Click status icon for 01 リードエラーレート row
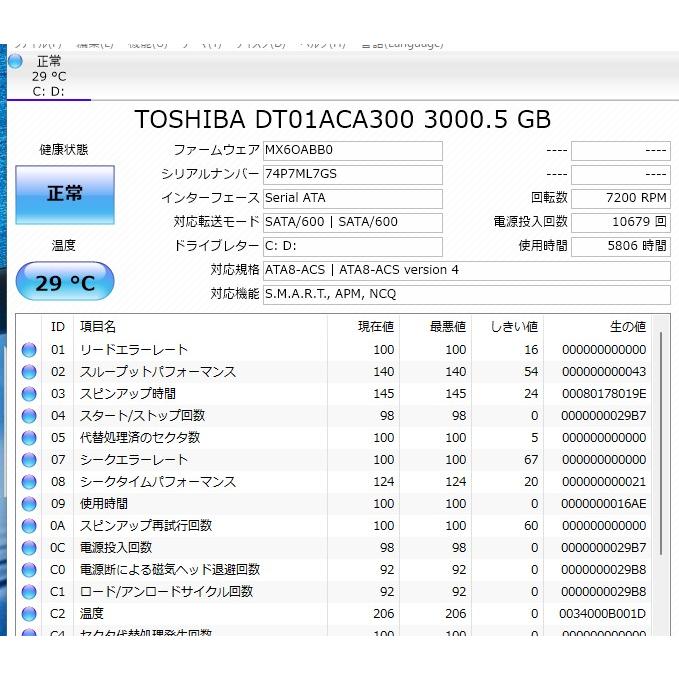 [x=29, y=349]
